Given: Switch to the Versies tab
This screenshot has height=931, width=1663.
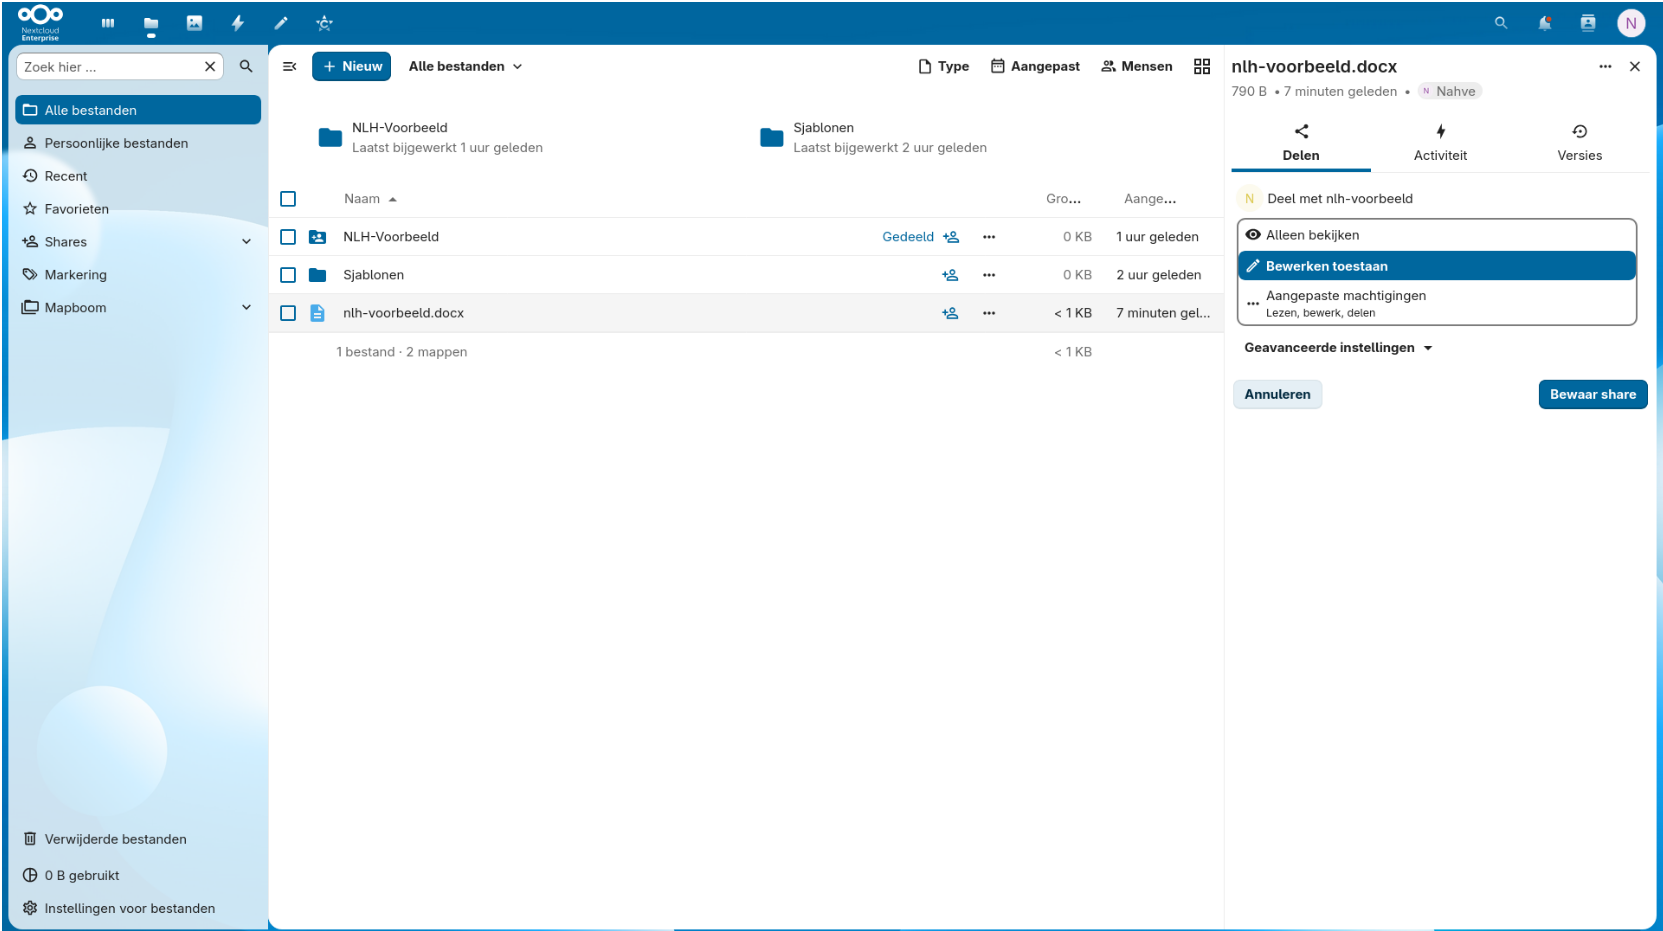Looking at the screenshot, I should point(1579,143).
